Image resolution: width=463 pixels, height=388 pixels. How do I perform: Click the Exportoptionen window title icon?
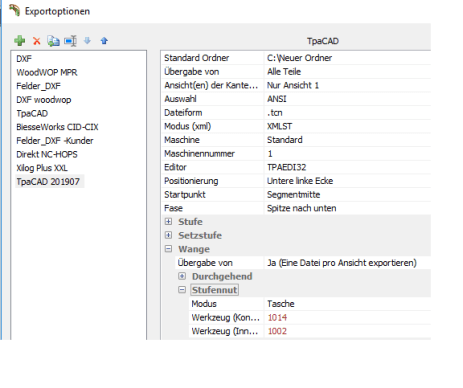[x=14, y=10]
